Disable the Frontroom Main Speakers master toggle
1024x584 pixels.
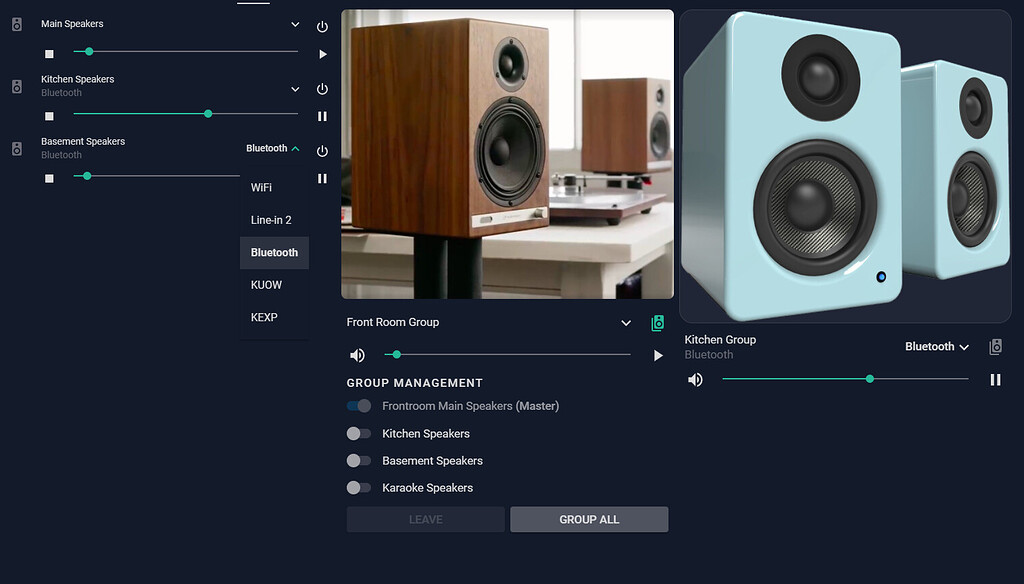358,406
